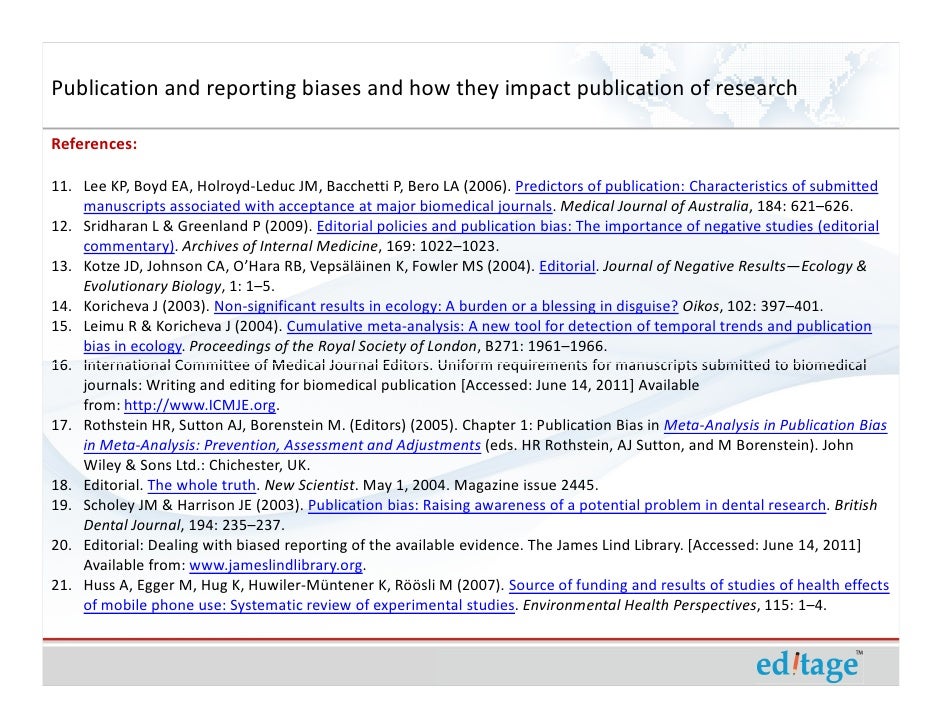This screenshot has height=728, width=942.
Task: Open 'Publication bias: Raising awareness' link
Action: tap(567, 505)
